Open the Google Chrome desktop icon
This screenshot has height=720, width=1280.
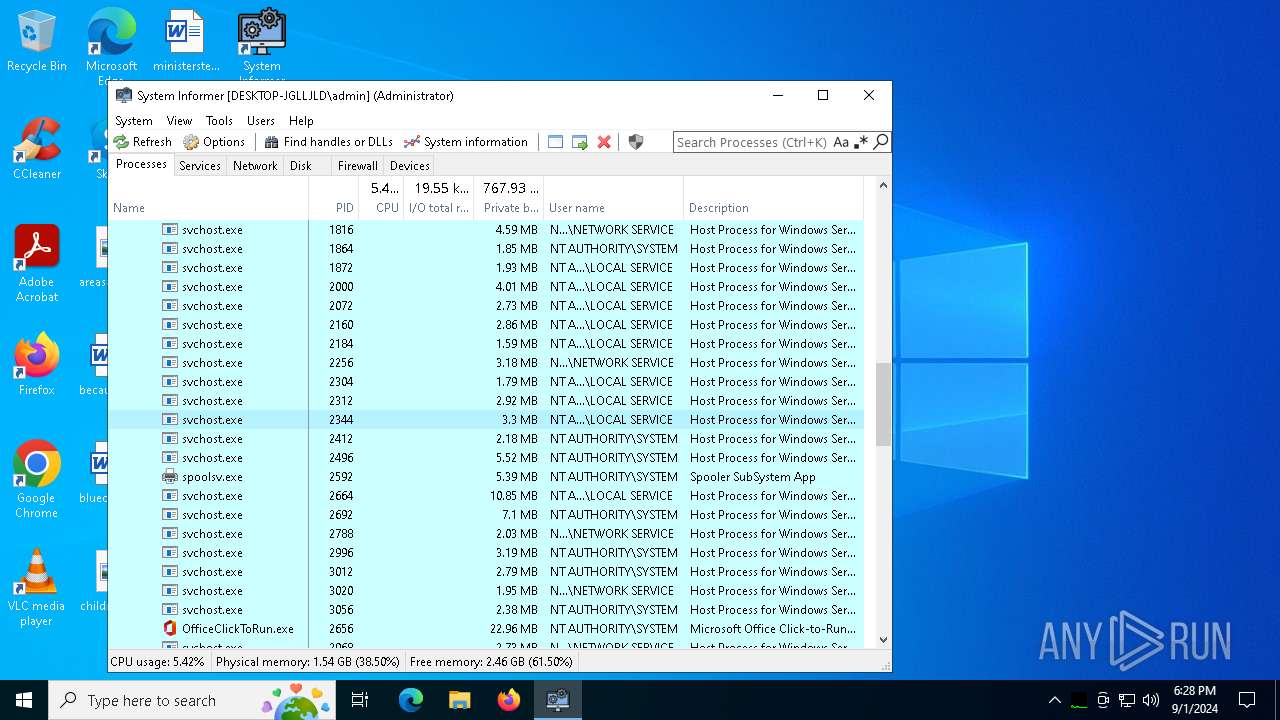pyautogui.click(x=37, y=480)
